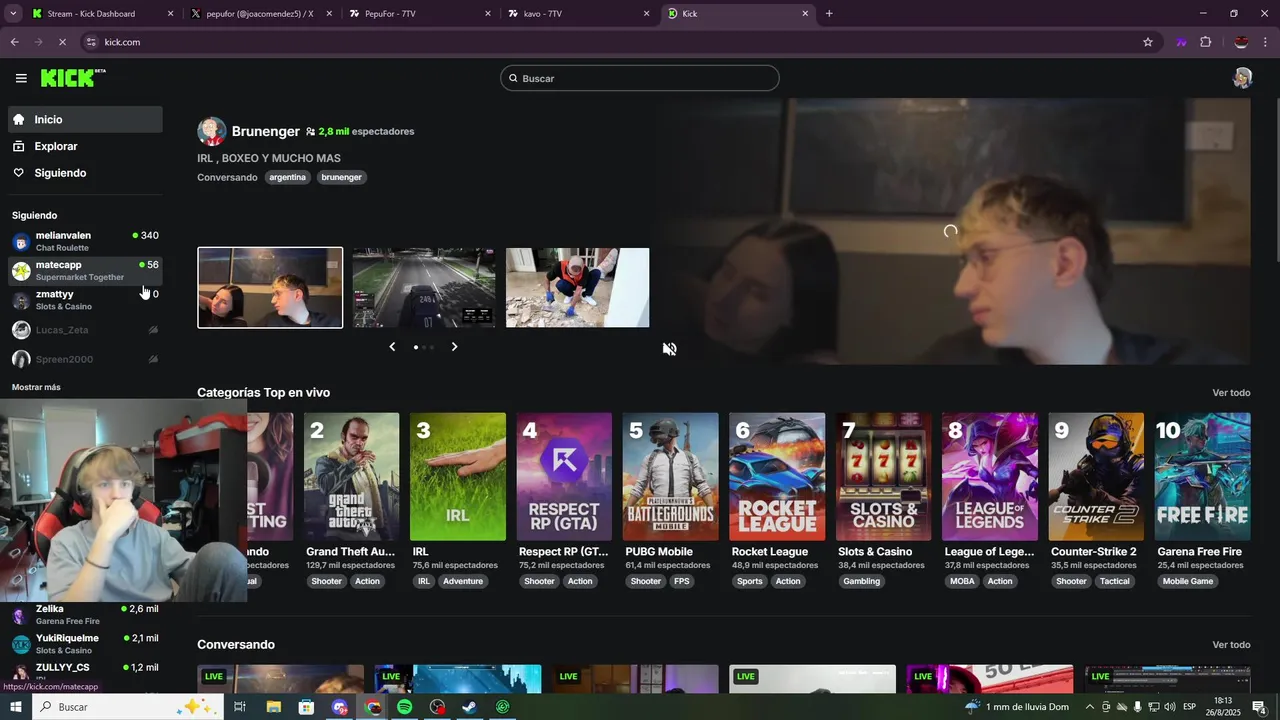Open Explorar in the sidebar
1280x720 pixels.
click(86, 146)
